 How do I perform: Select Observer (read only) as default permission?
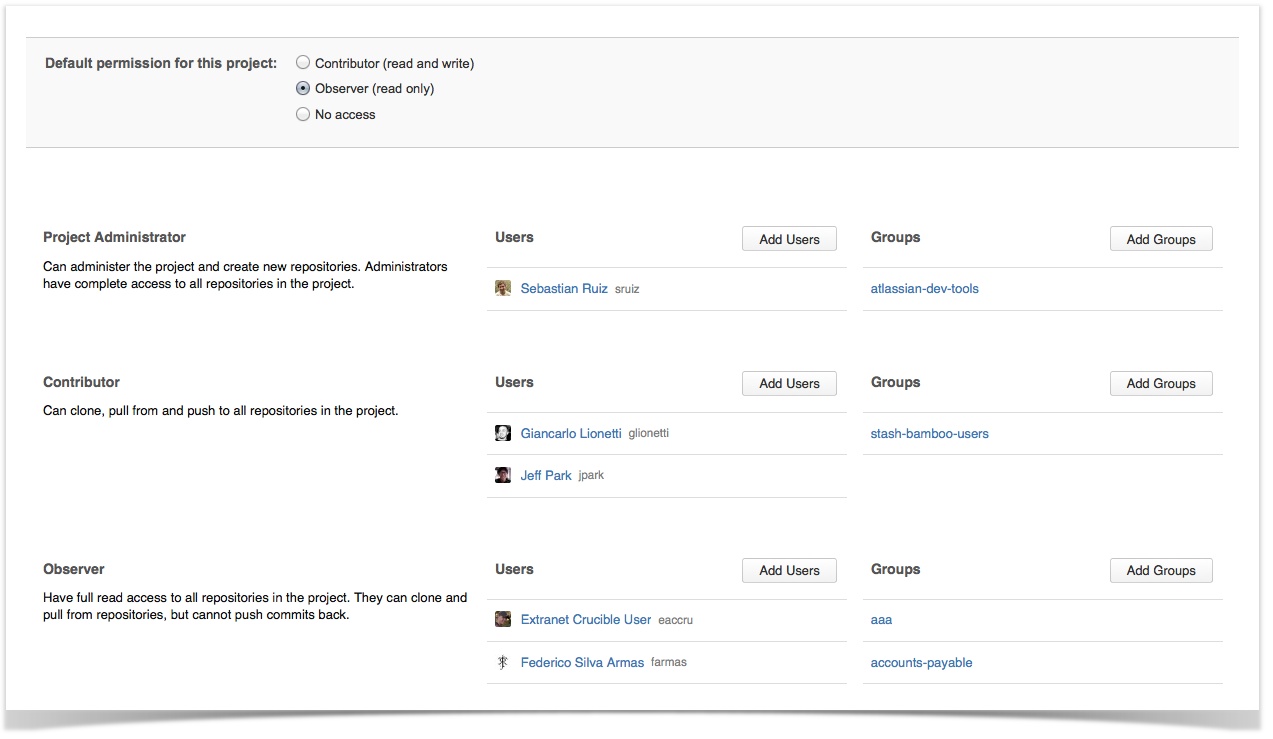coord(302,88)
